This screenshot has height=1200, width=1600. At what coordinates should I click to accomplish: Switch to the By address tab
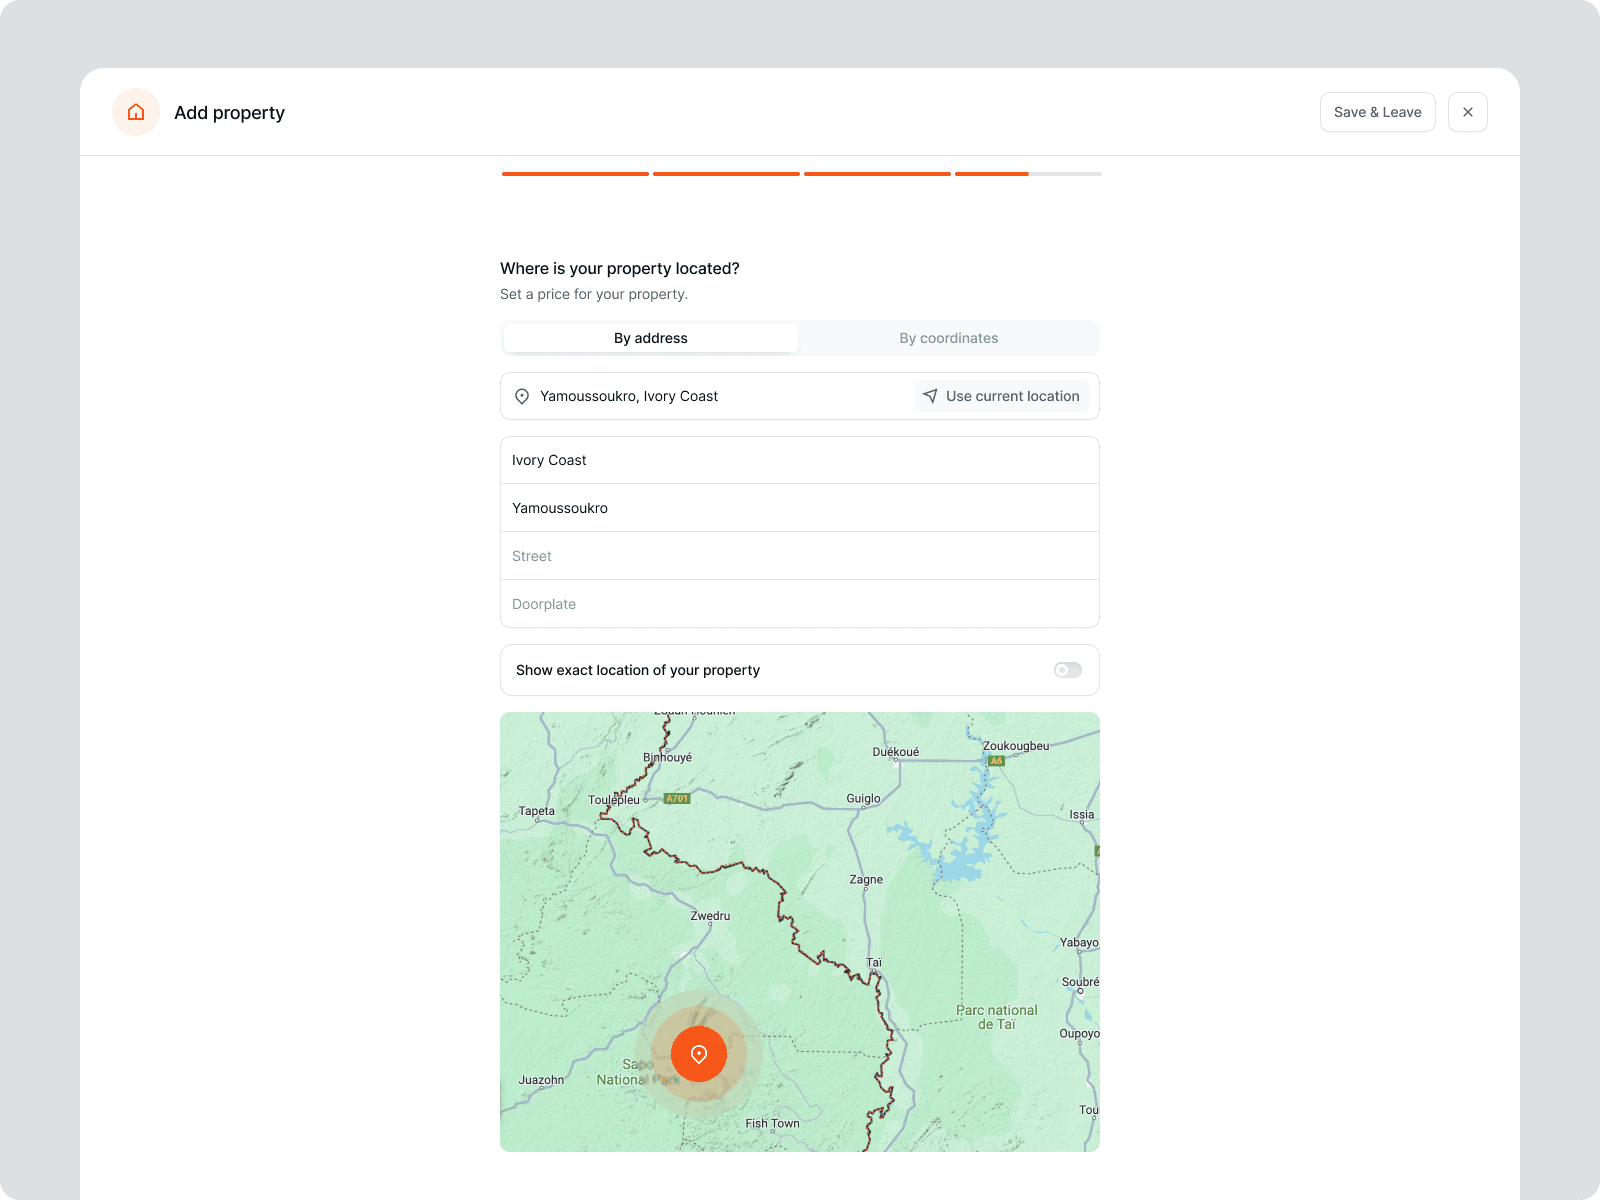pyautogui.click(x=651, y=338)
